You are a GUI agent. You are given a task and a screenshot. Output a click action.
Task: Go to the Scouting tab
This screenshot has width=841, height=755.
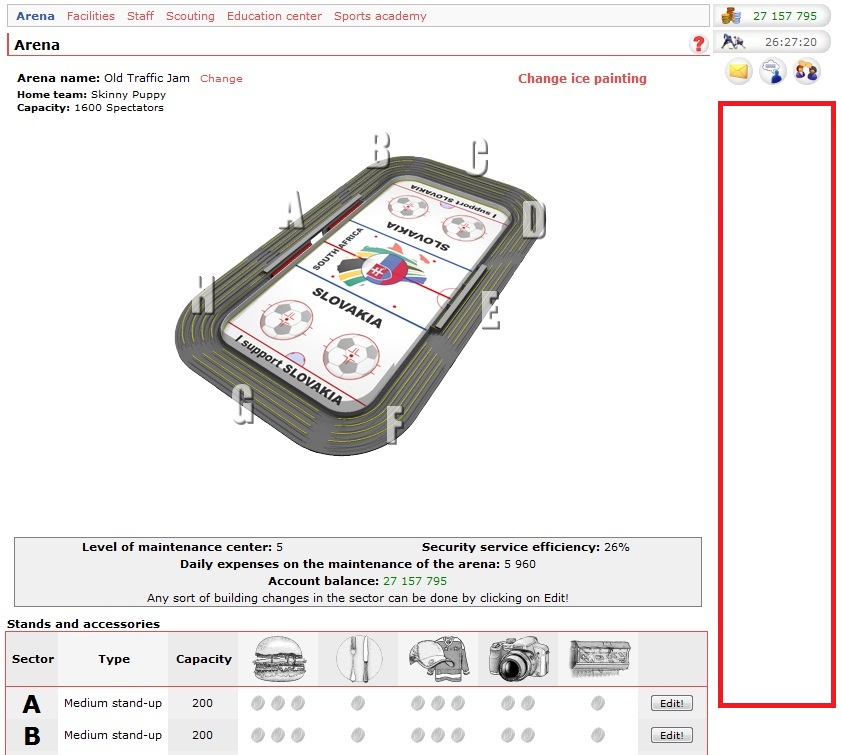click(190, 16)
